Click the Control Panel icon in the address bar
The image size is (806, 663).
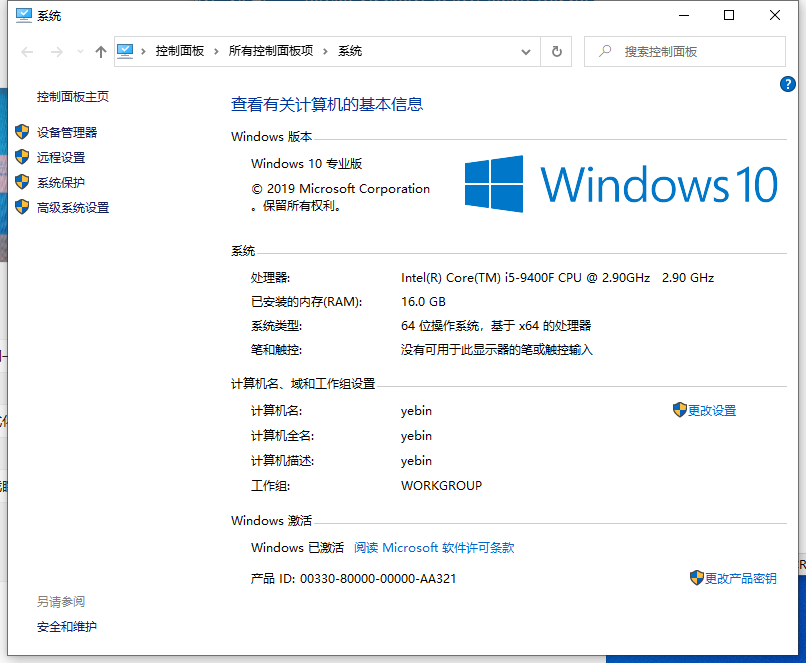tap(125, 51)
